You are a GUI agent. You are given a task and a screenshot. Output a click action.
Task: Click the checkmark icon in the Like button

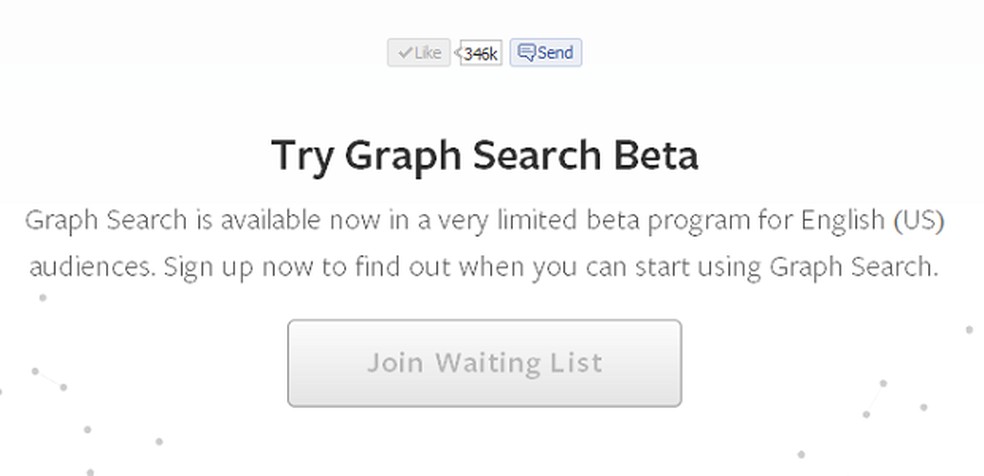click(405, 53)
